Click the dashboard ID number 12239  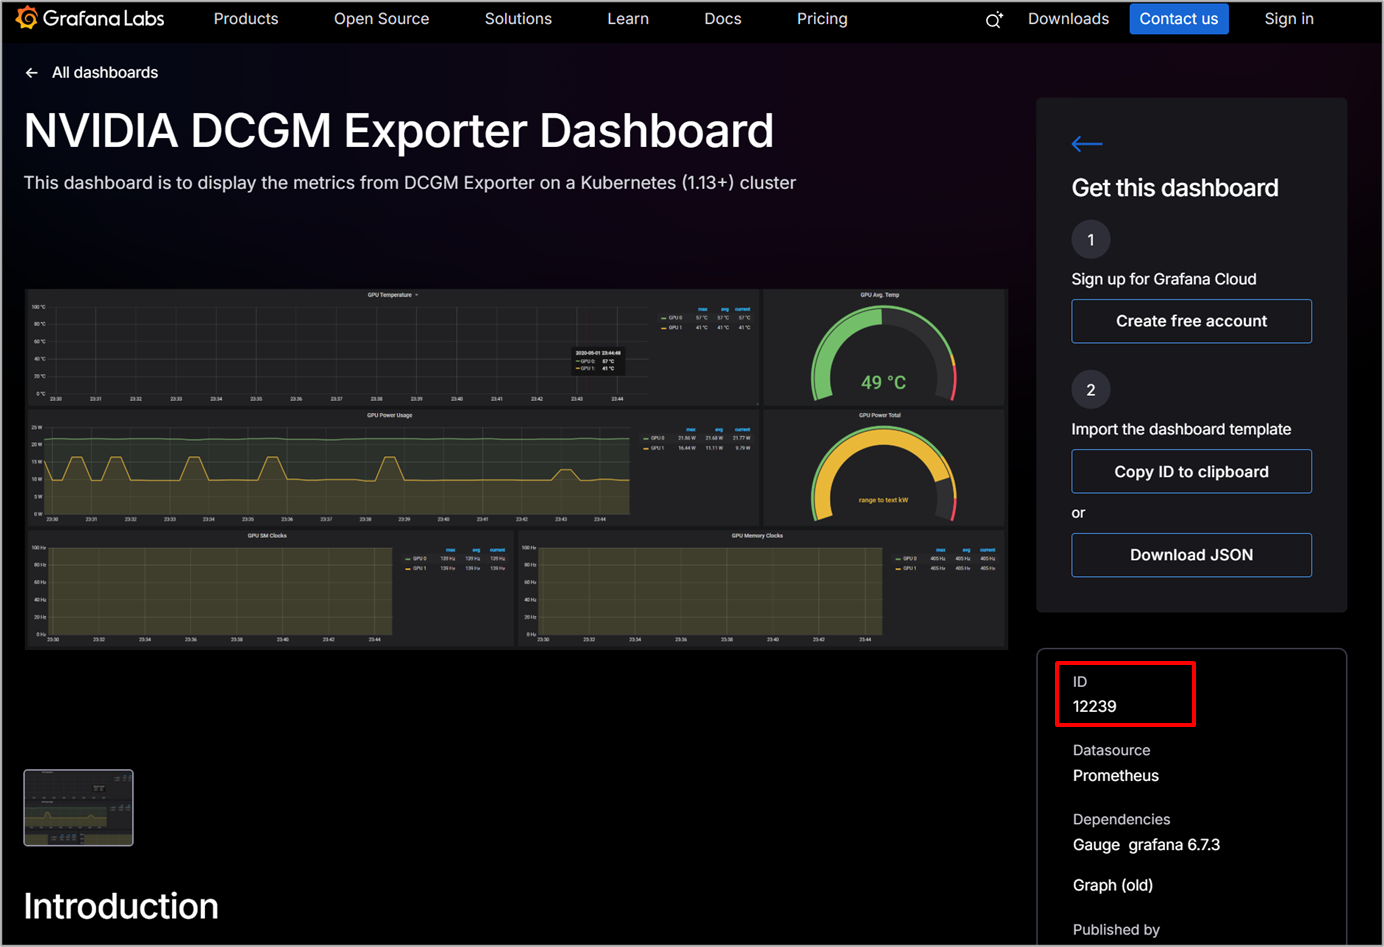click(1094, 706)
